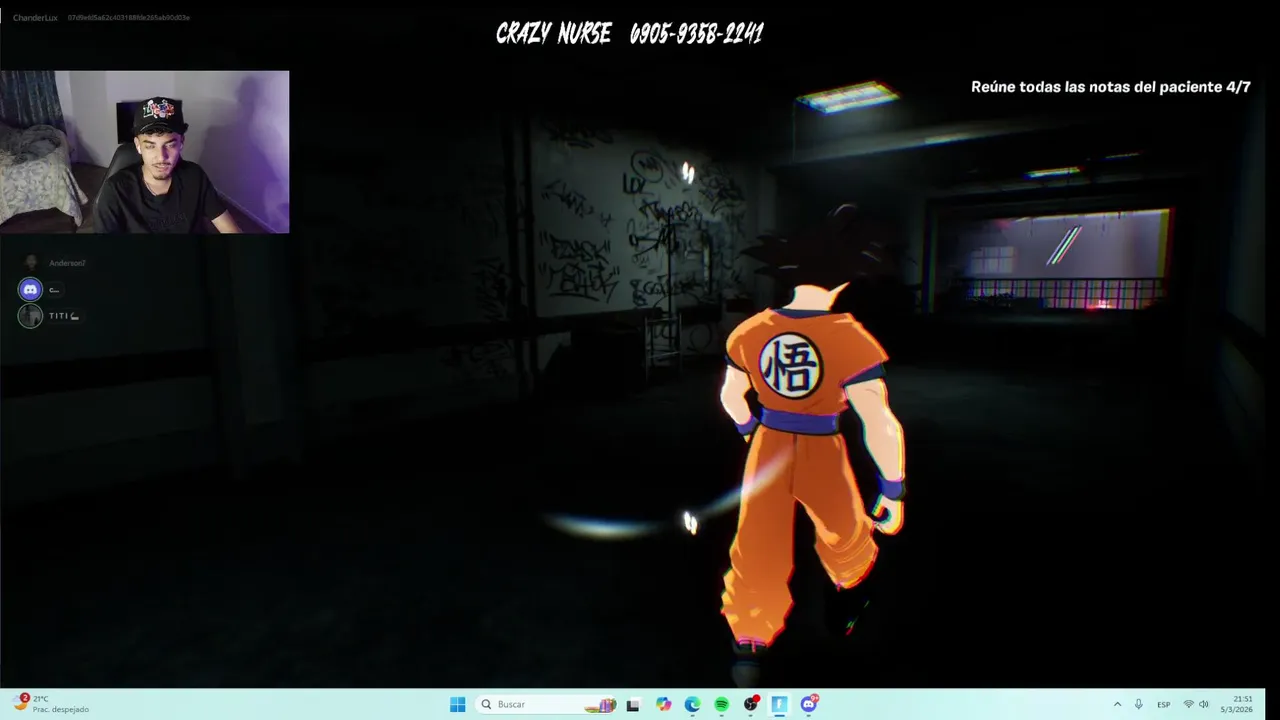Click Anderson7 avatar in voice overlay
The width and height of the screenshot is (1280, 720).
pos(31,263)
